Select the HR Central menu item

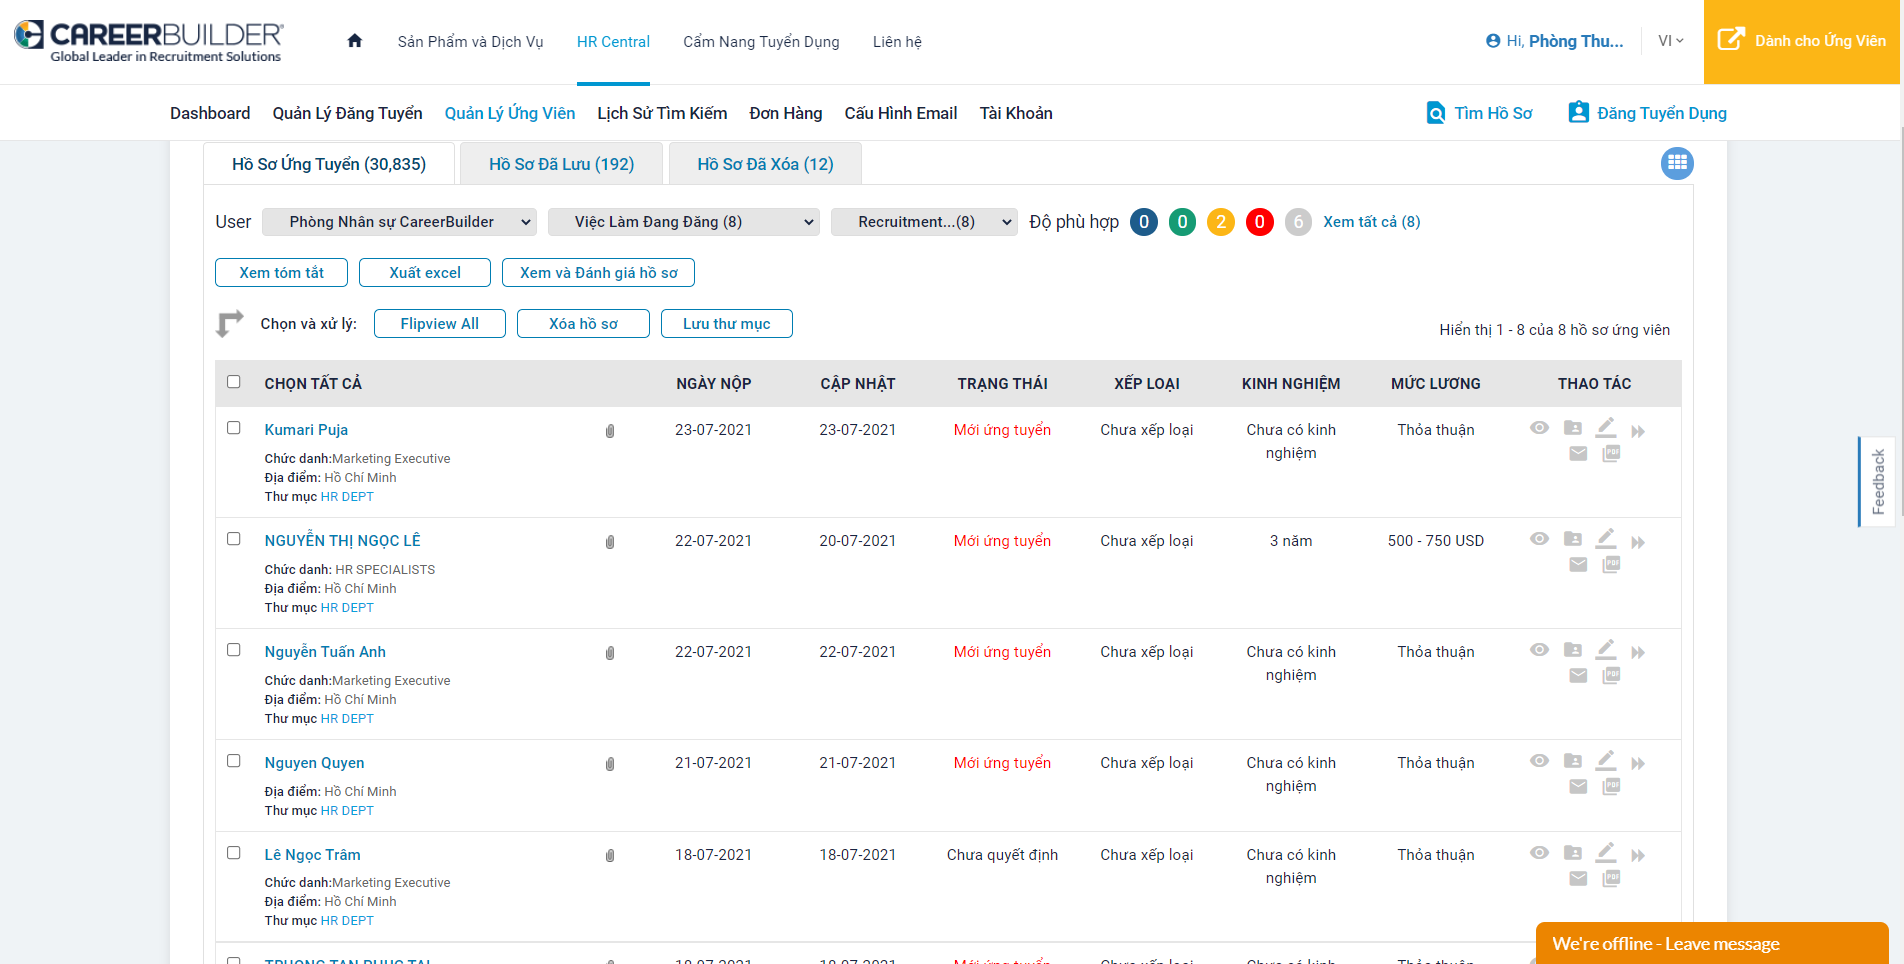(x=613, y=42)
